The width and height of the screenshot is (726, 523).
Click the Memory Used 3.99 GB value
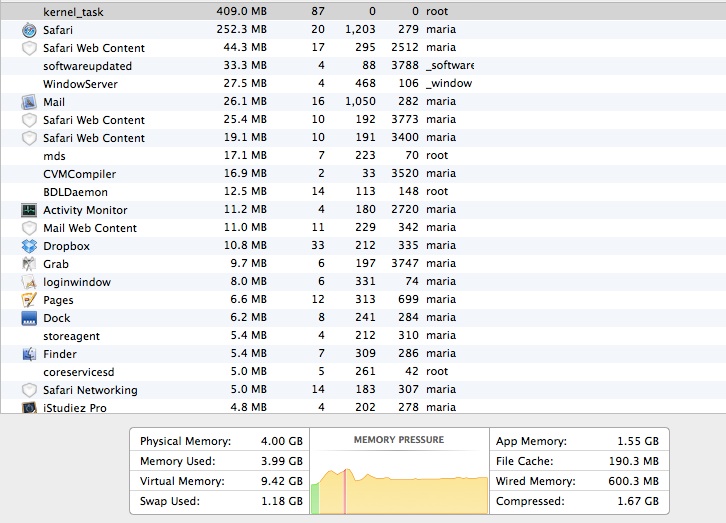282,461
